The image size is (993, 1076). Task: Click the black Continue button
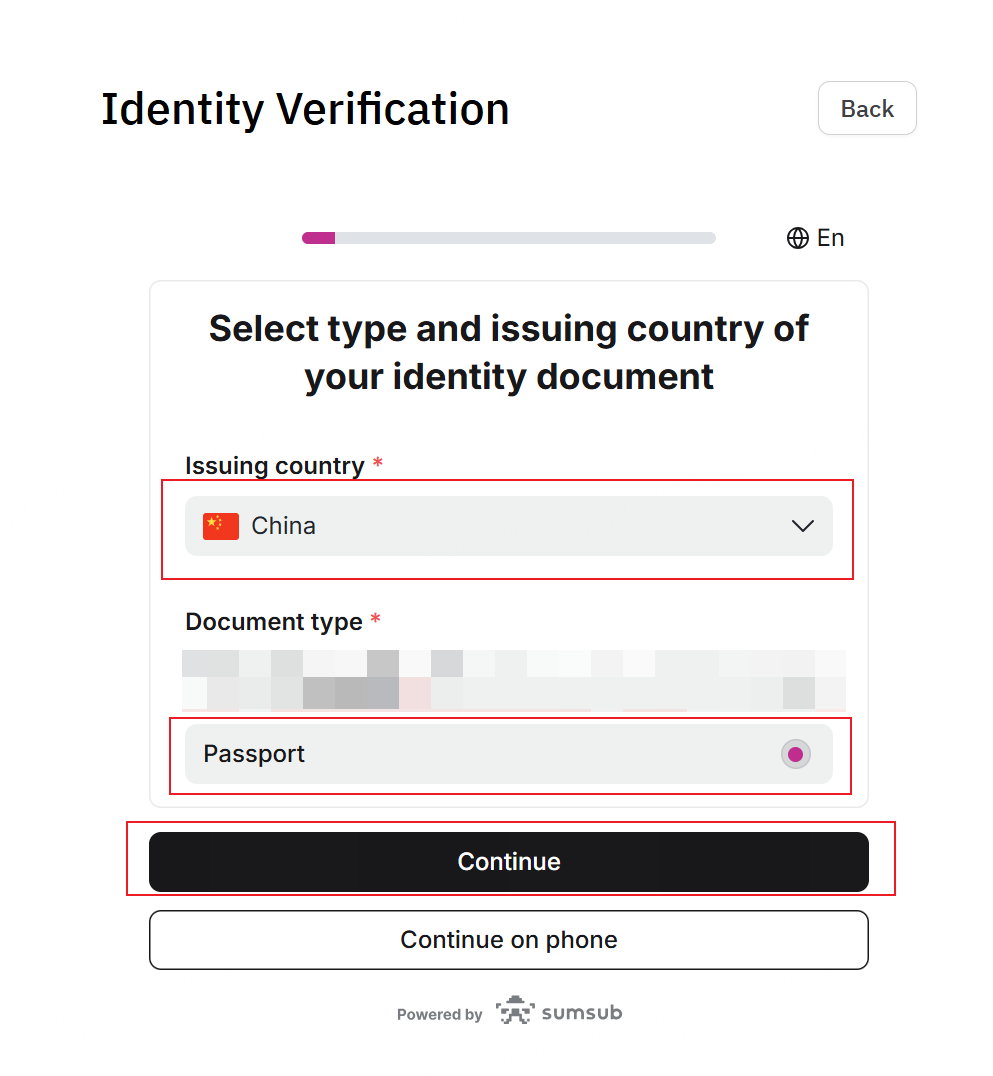coord(509,862)
